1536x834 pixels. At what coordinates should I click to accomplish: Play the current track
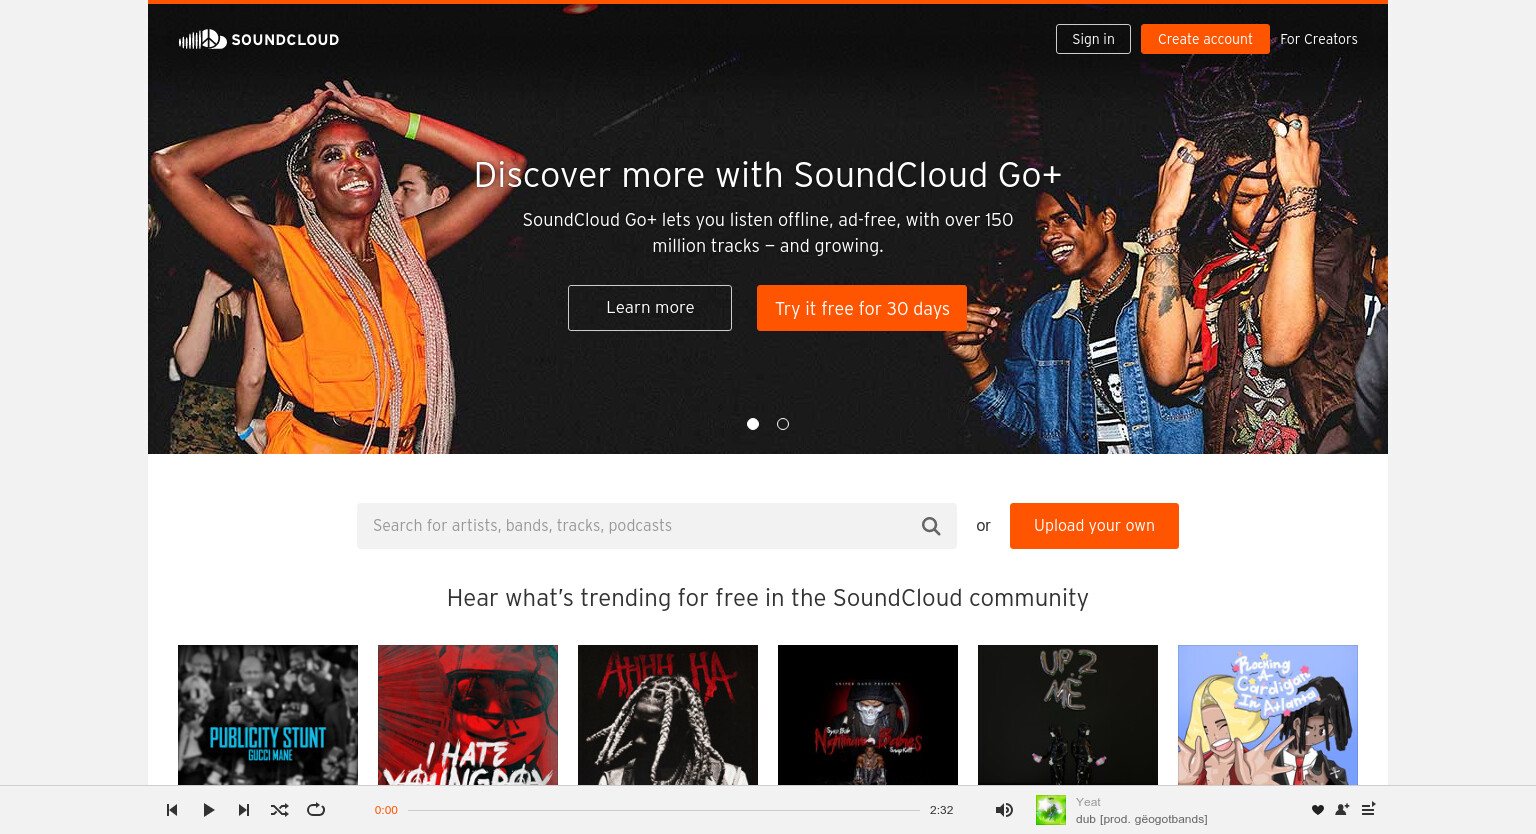pyautogui.click(x=208, y=810)
